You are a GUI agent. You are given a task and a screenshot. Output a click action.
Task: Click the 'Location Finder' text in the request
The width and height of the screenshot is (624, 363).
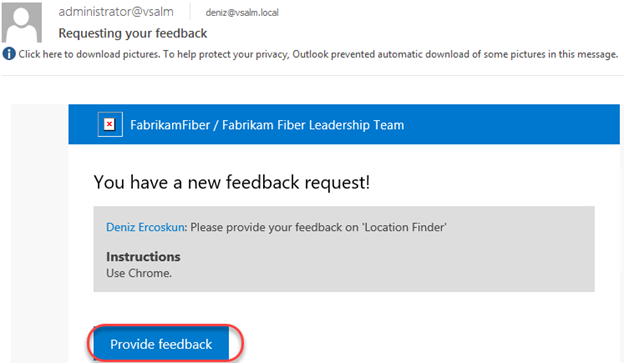404,227
